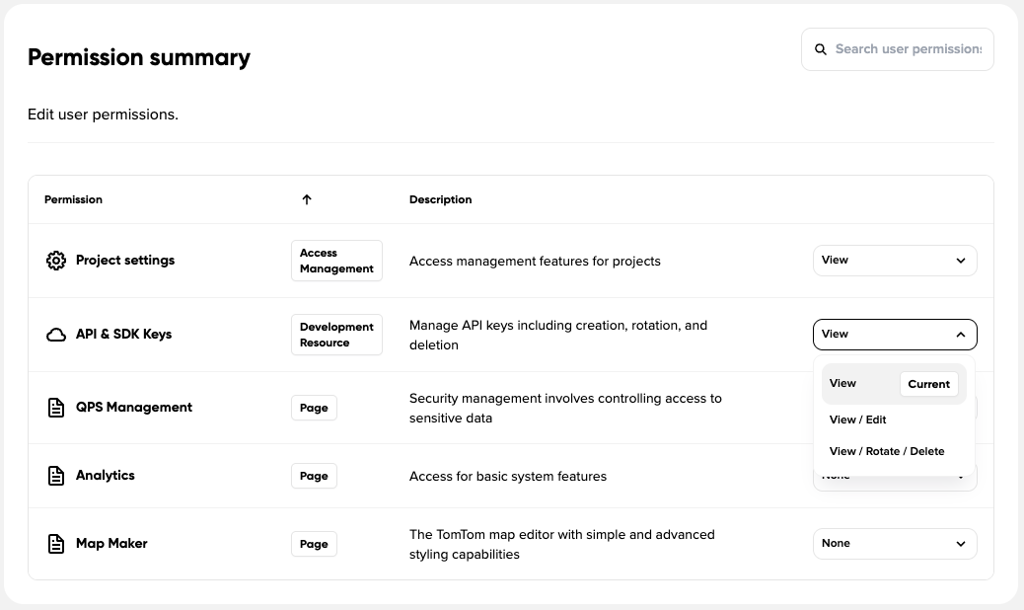Open the Project settings permission dropdown
Viewport: 1024px width, 610px height.
(894, 261)
